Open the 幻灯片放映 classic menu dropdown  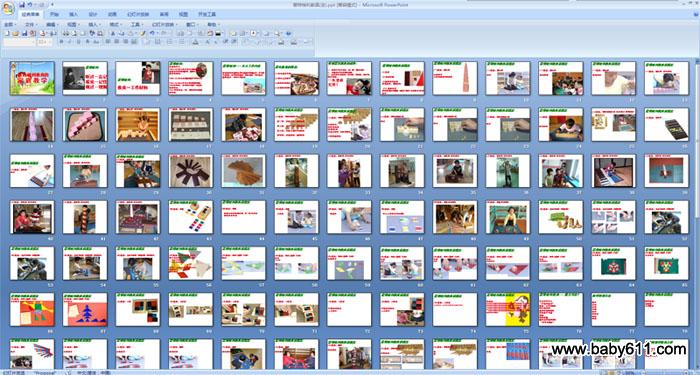tap(164, 25)
